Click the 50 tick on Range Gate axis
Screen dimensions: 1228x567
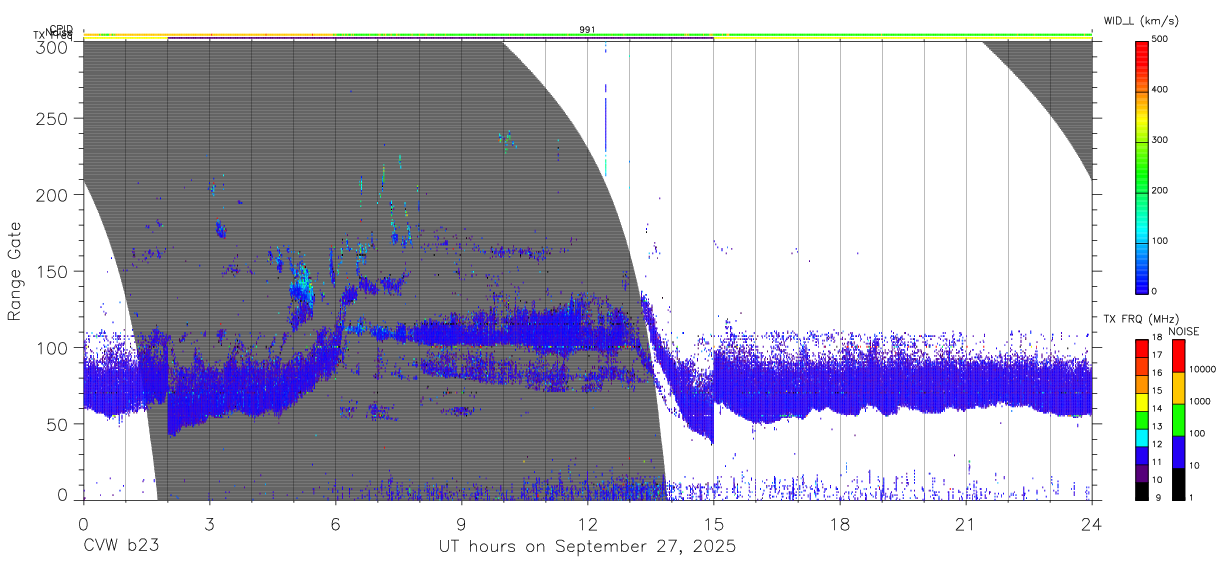59,424
